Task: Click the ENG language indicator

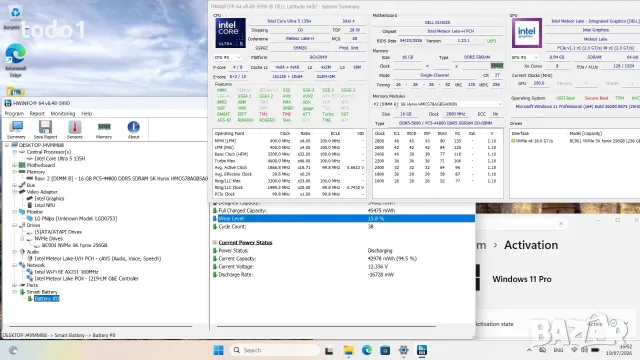Action: [558, 350]
